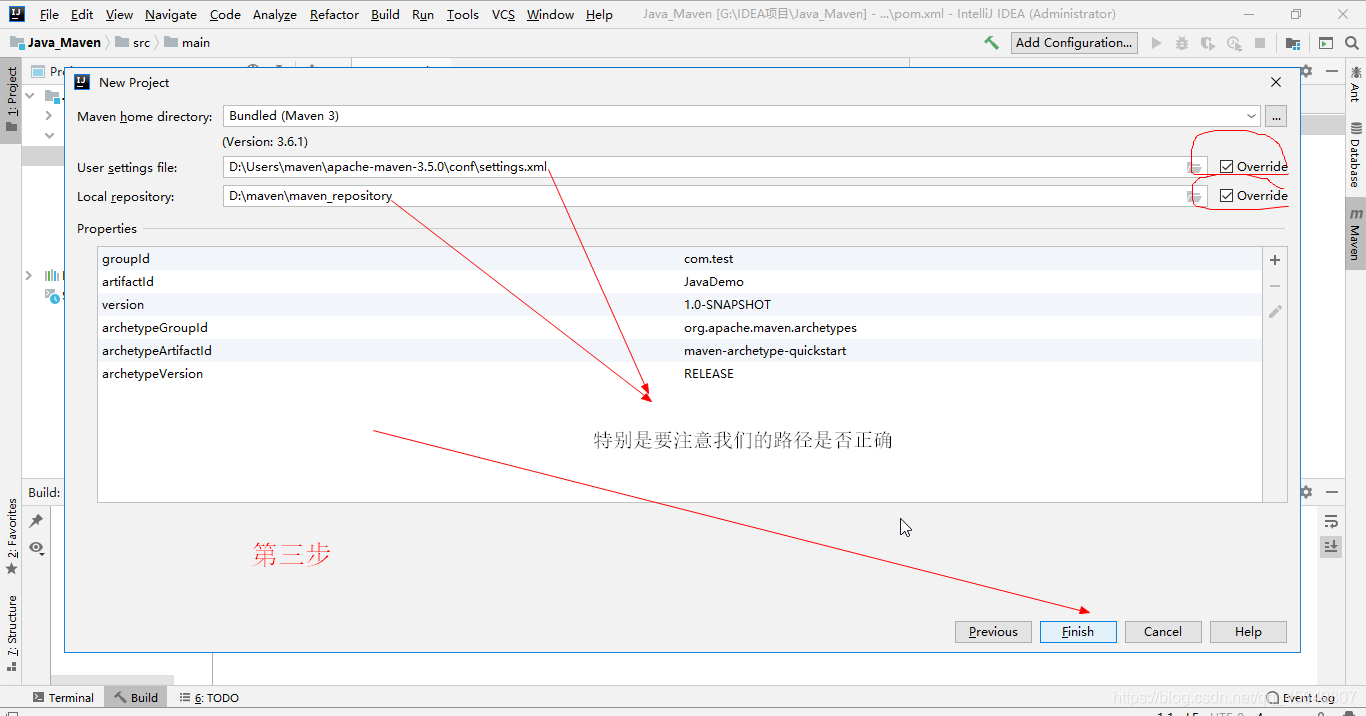Click the green Build Project hammer icon
Image resolution: width=1366 pixels, height=716 pixels.
pyautogui.click(x=991, y=43)
